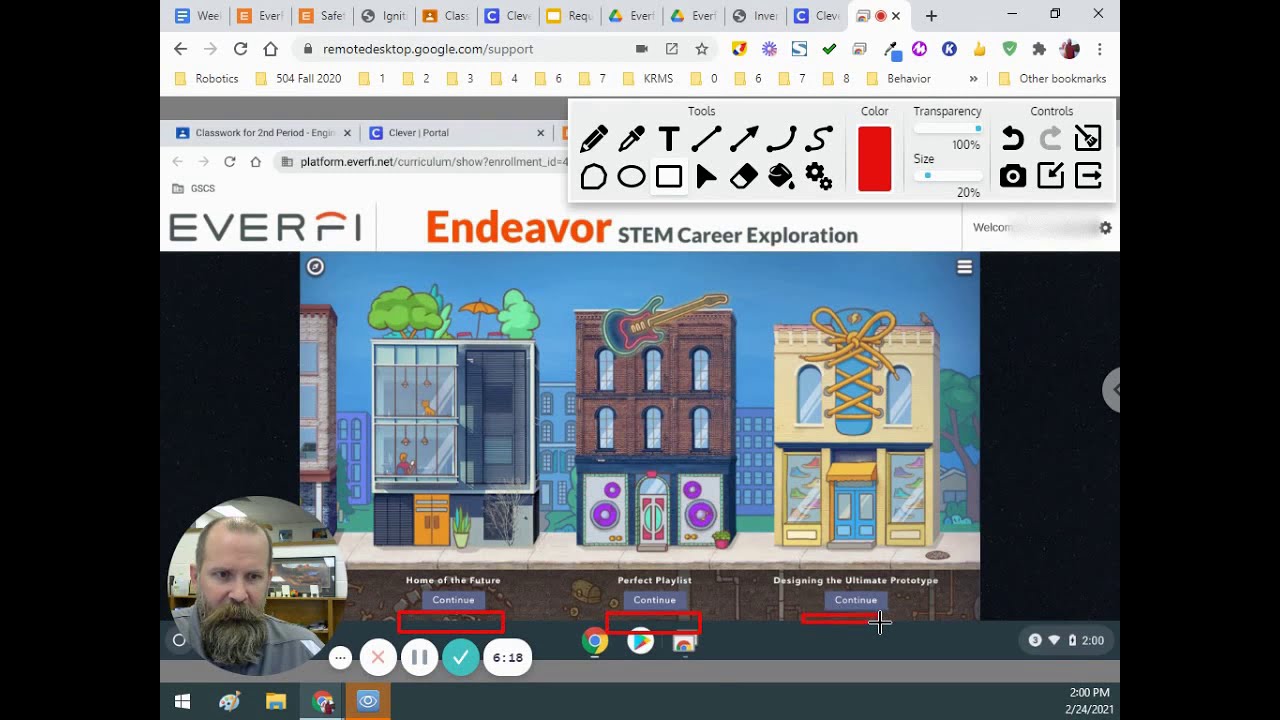Screen dimensions: 1280x720
Task: Redo the annotation
Action: pyautogui.click(x=1050, y=138)
